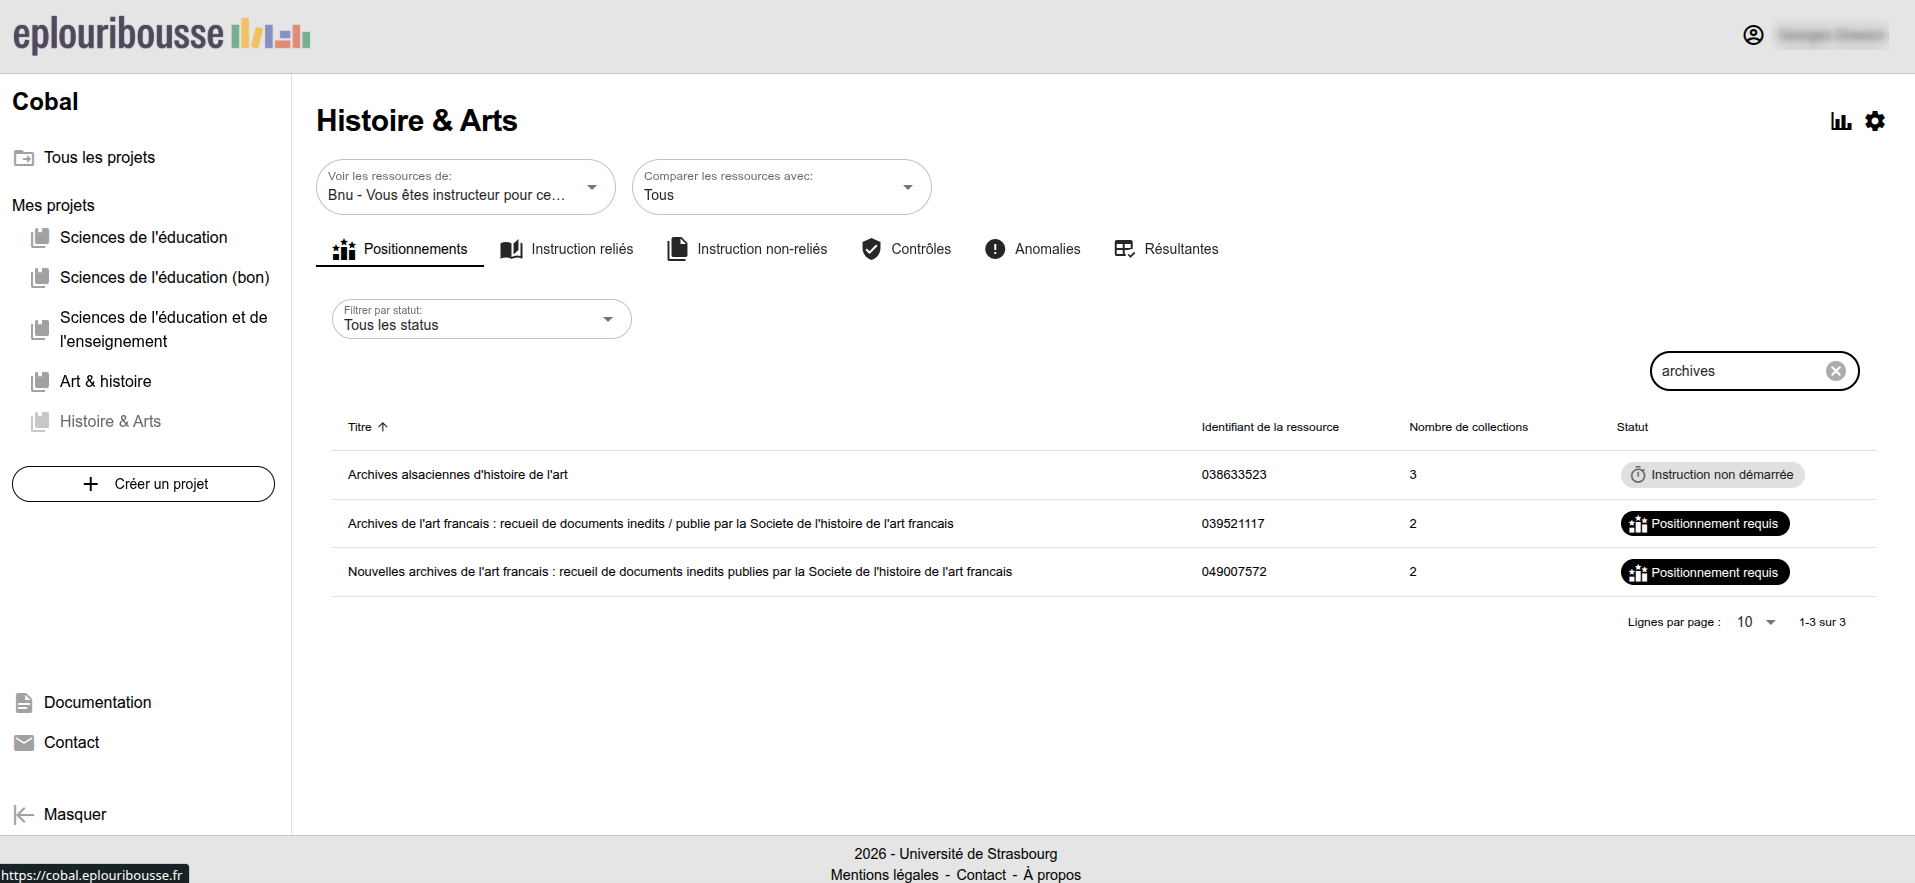The image size is (1915, 883).
Task: Click into the archives search input
Action: click(x=1735, y=371)
